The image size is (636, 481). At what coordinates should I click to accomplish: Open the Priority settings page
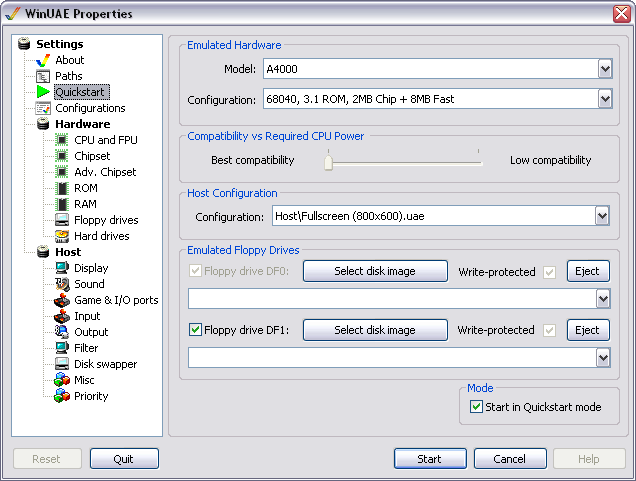91,396
